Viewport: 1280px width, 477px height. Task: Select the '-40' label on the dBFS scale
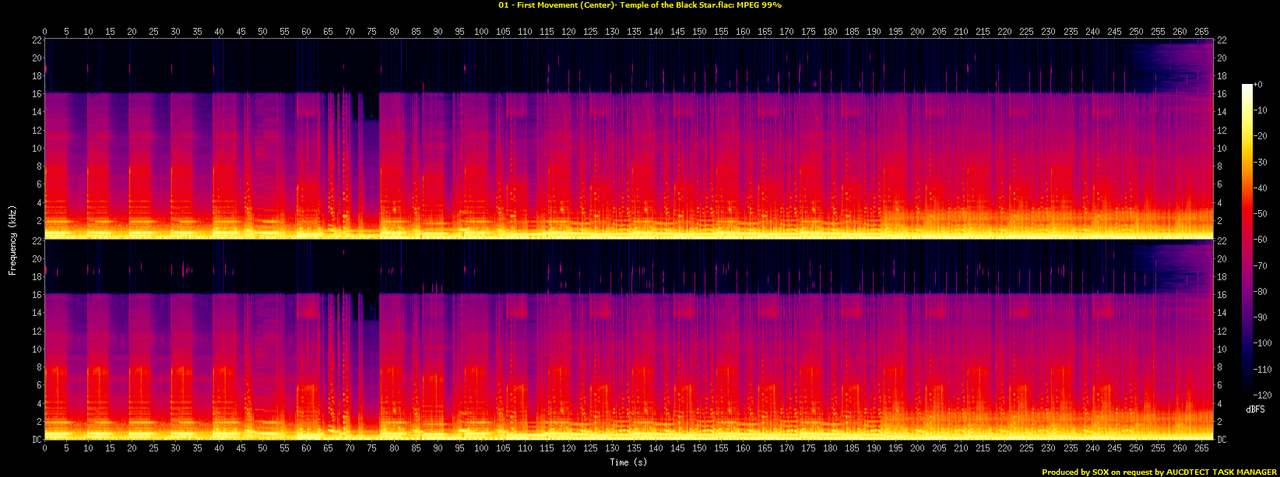[1262, 188]
